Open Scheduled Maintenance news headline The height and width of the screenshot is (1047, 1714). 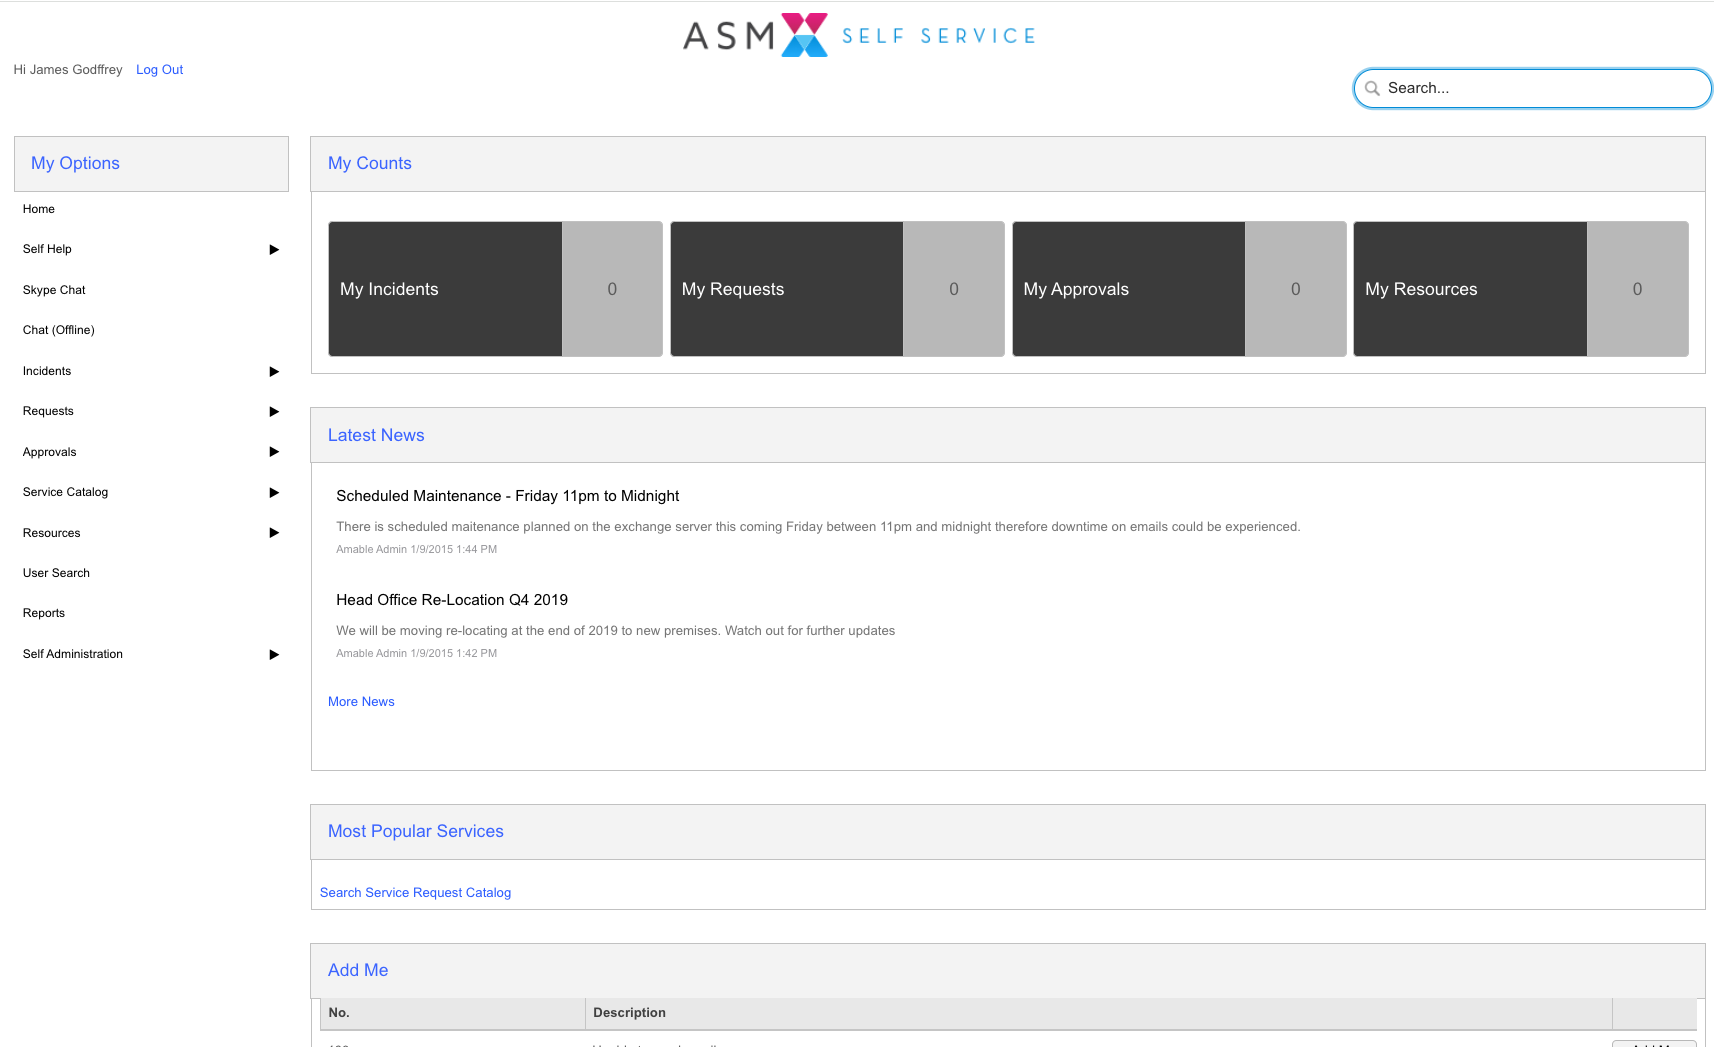point(507,496)
